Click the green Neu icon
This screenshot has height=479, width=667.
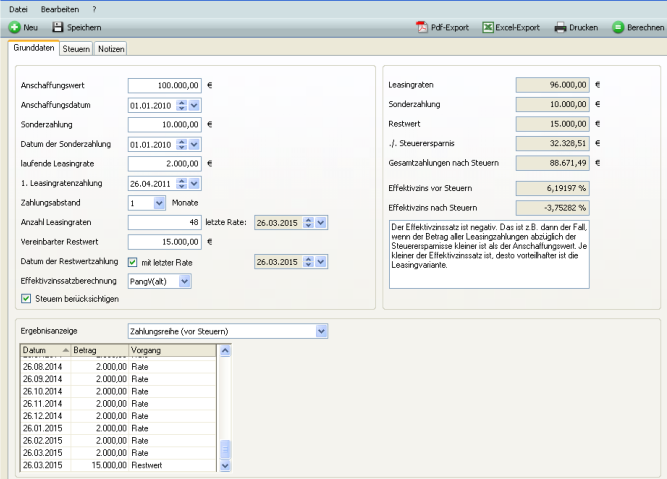tap(14, 27)
